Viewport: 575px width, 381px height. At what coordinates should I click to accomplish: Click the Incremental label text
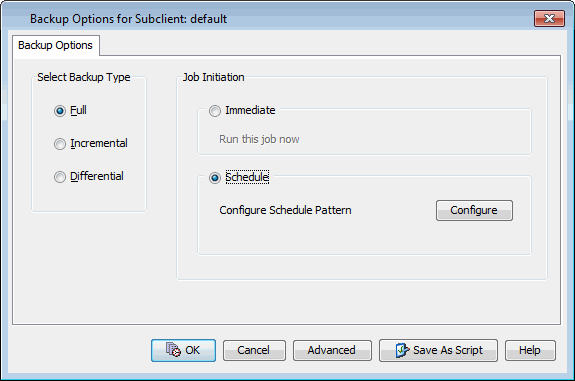pos(99,143)
